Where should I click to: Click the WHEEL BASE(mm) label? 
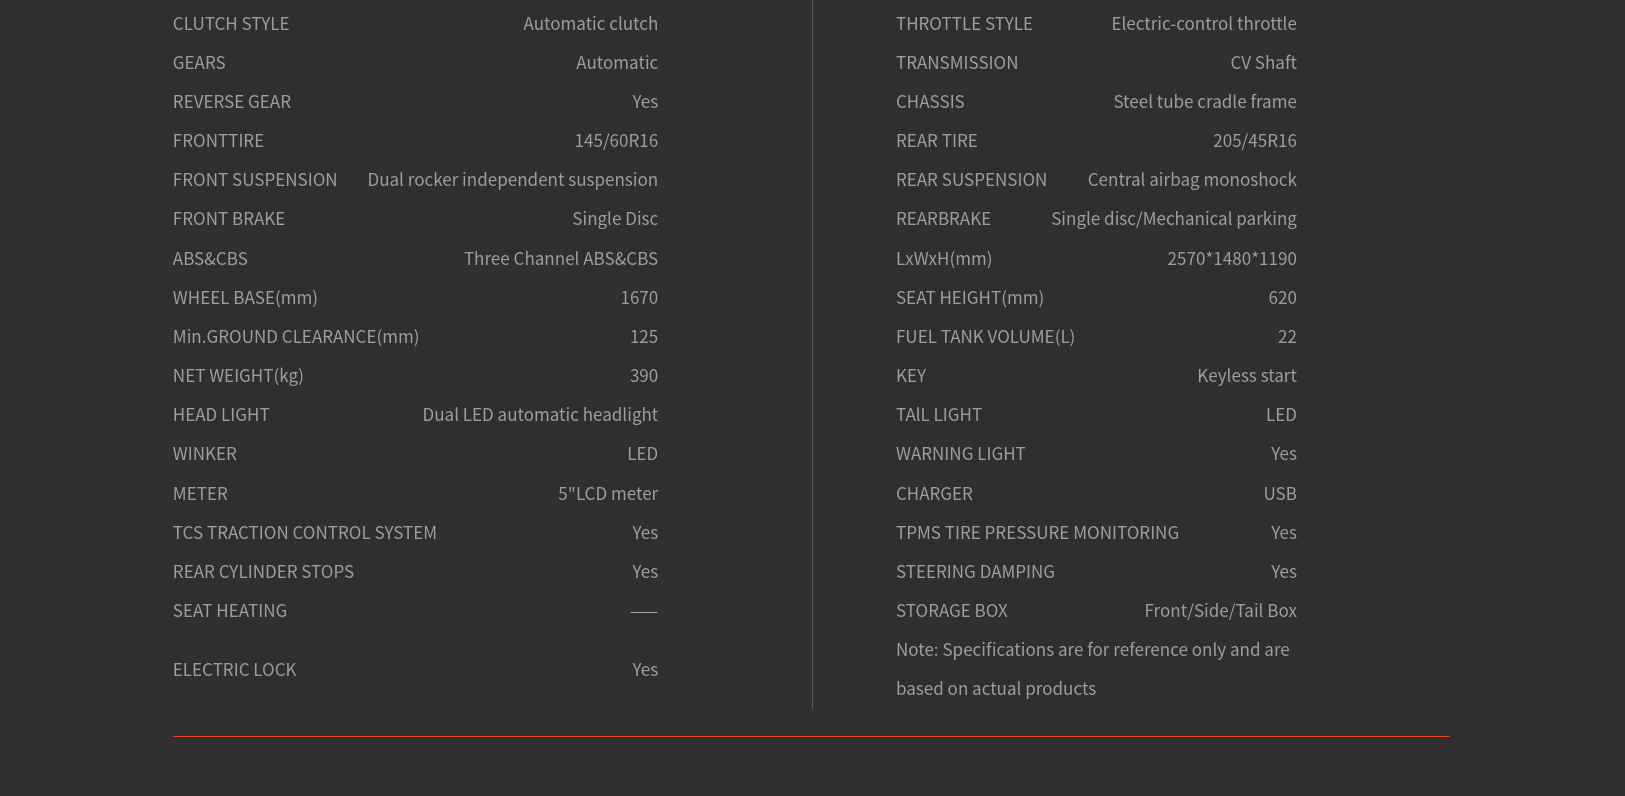pyautogui.click(x=245, y=298)
